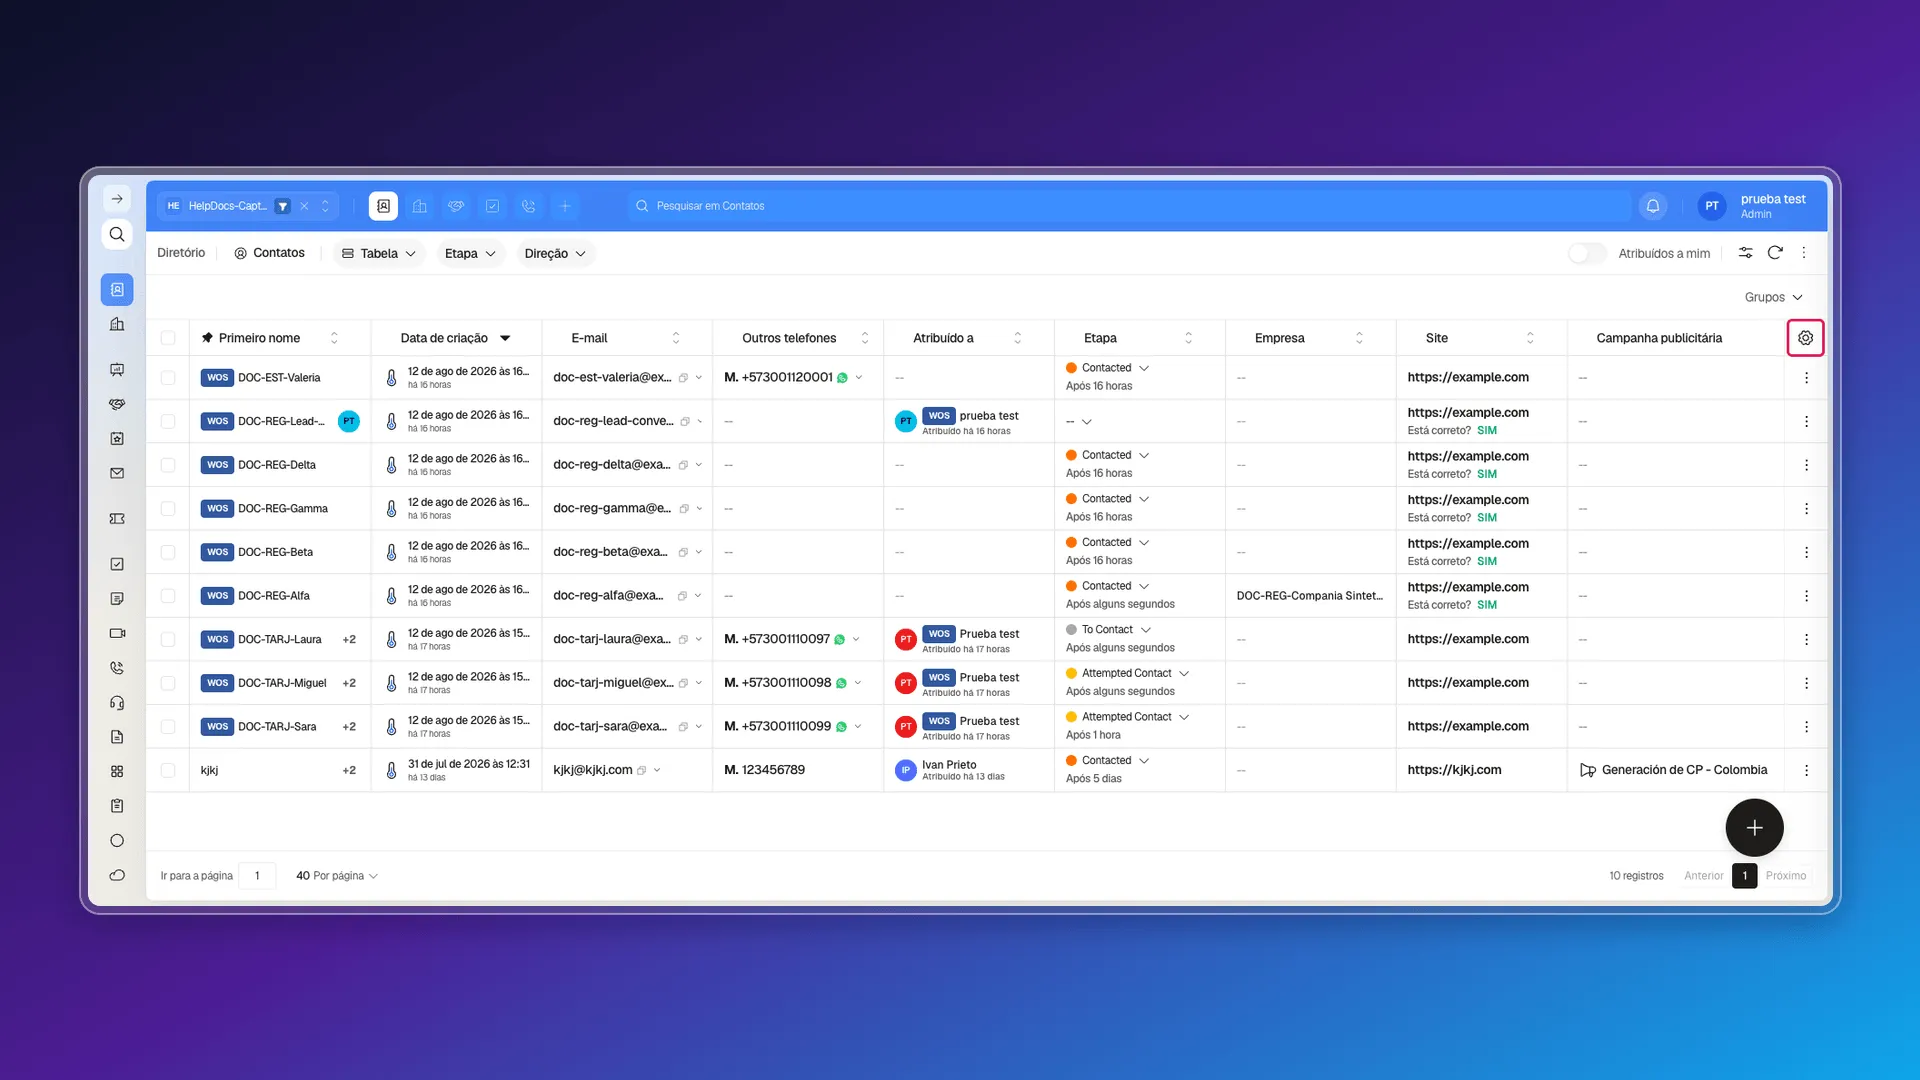The image size is (1920, 1080).
Task: Copy email of doc-reg-gamma contact
Action: click(684, 509)
